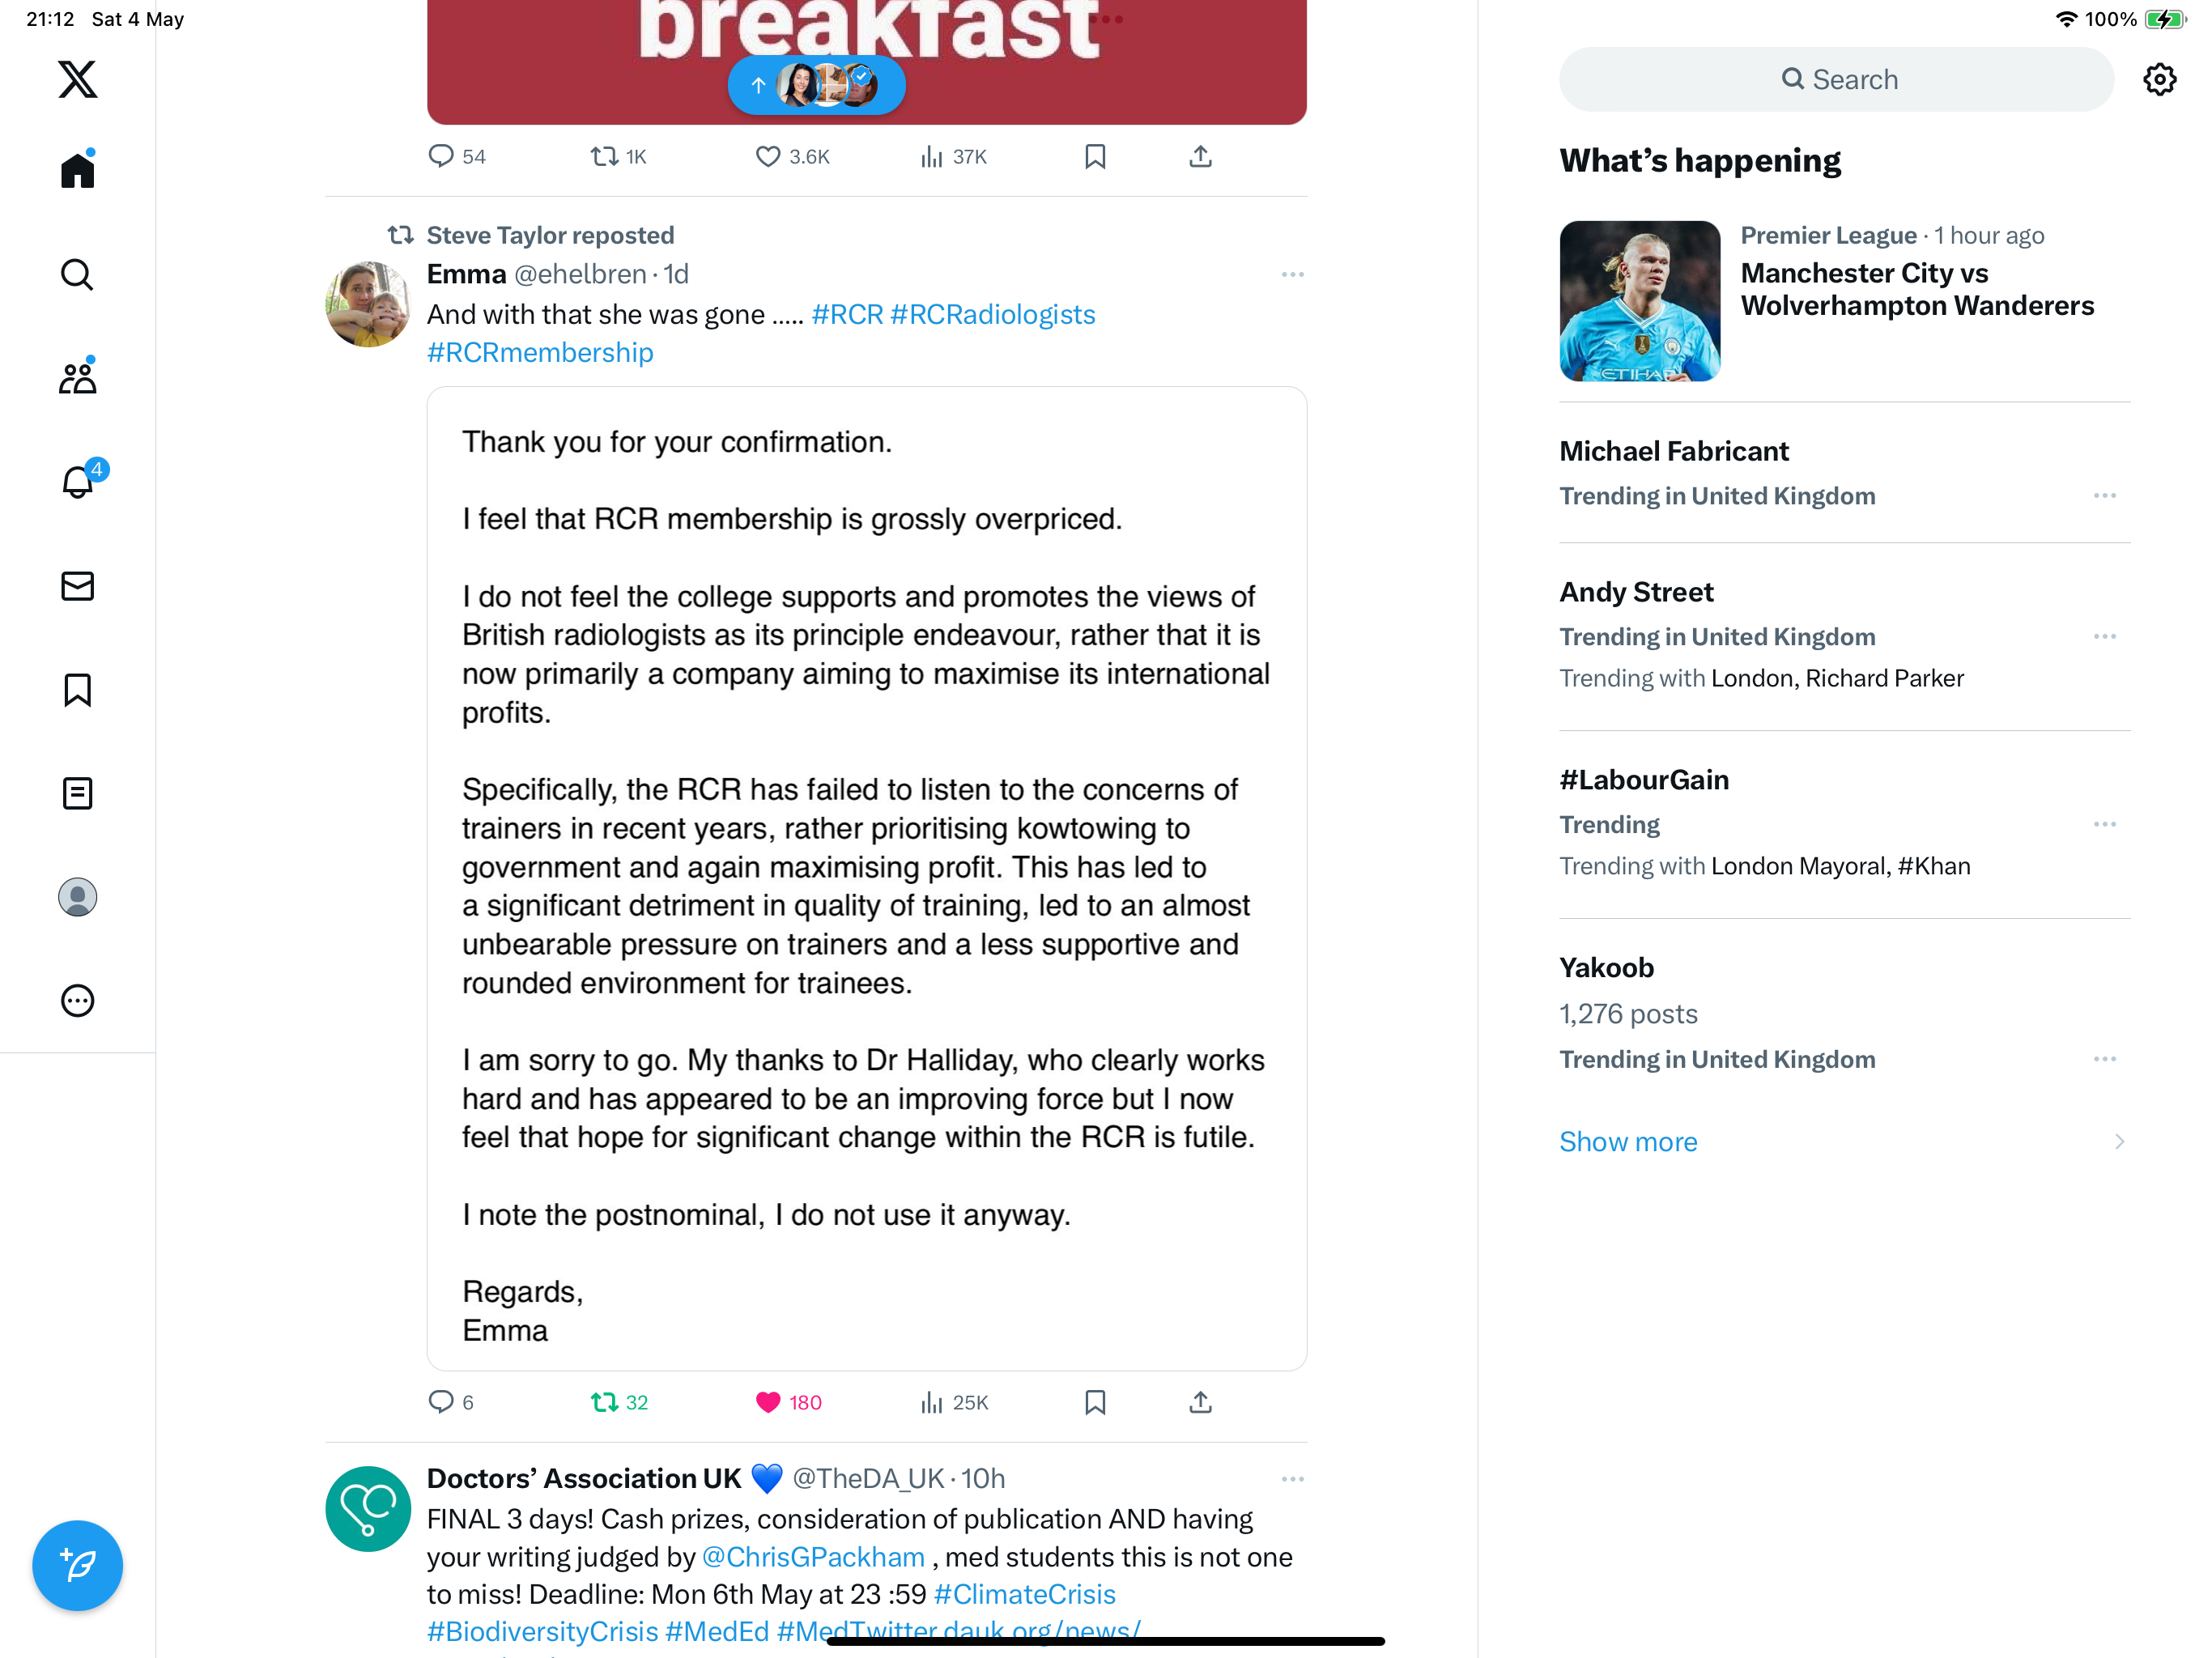Open Lists icon in the sidebar
The image size is (2212, 1658).
77,794
